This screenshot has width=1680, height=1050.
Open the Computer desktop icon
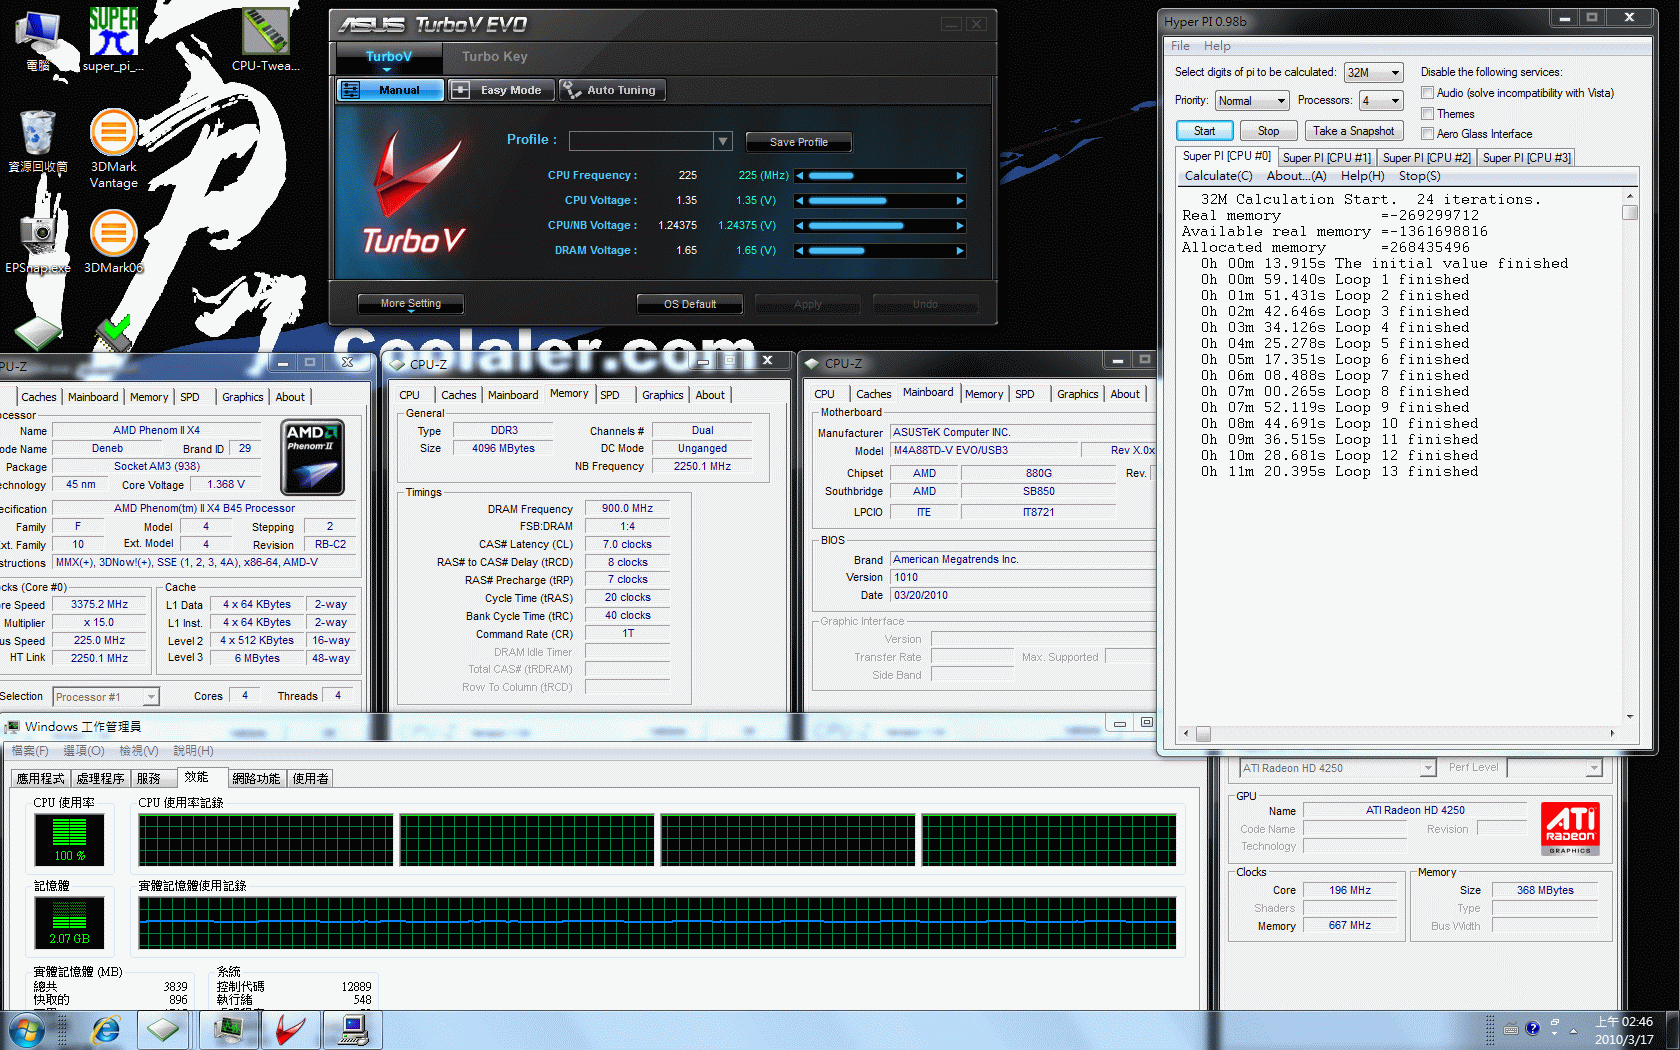[x=38, y=40]
